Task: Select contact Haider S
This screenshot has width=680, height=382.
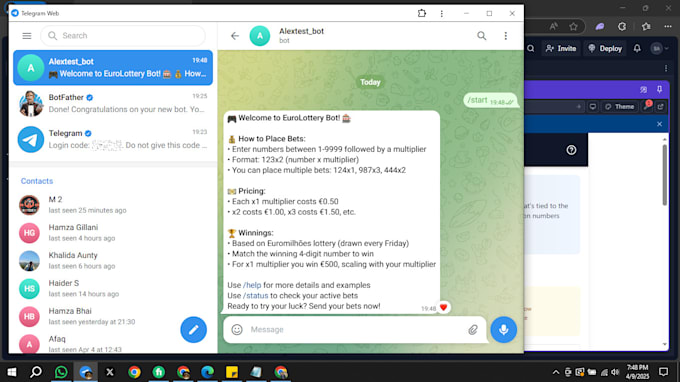Action: click(x=113, y=288)
